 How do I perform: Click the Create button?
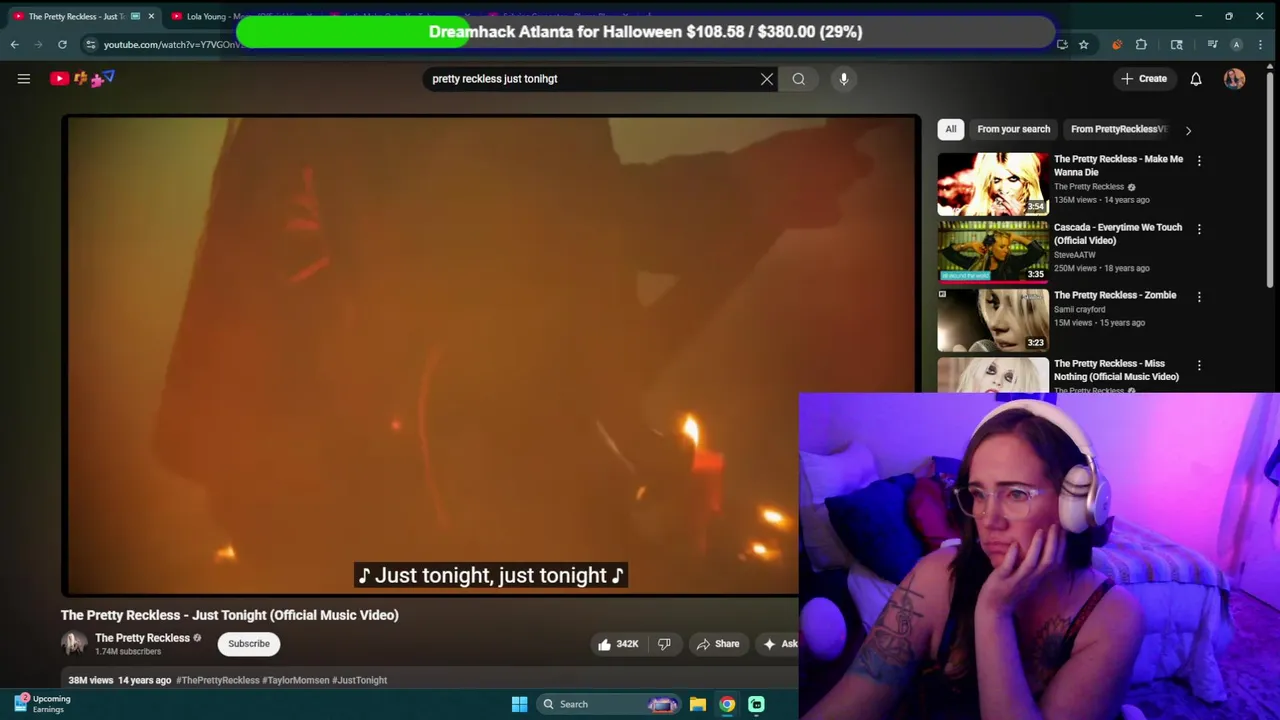point(1143,79)
